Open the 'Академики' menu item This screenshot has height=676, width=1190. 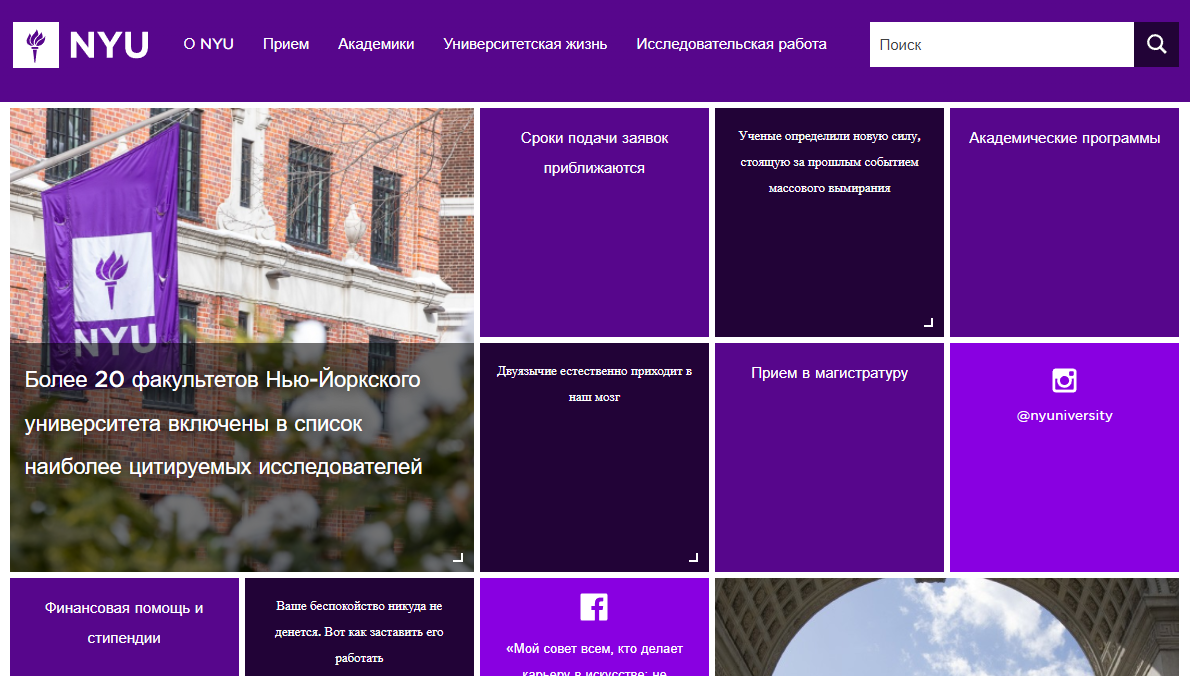(x=376, y=44)
